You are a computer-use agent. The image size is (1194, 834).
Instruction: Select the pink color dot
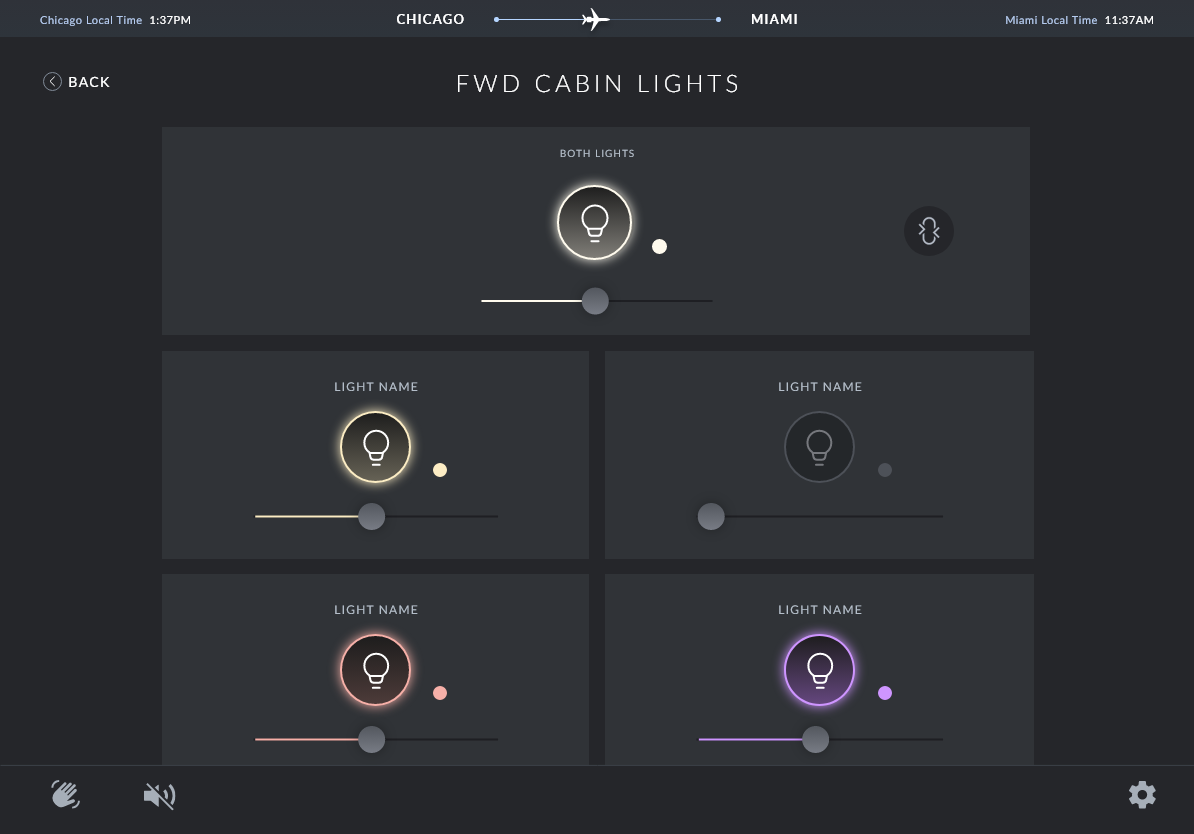[x=440, y=693]
